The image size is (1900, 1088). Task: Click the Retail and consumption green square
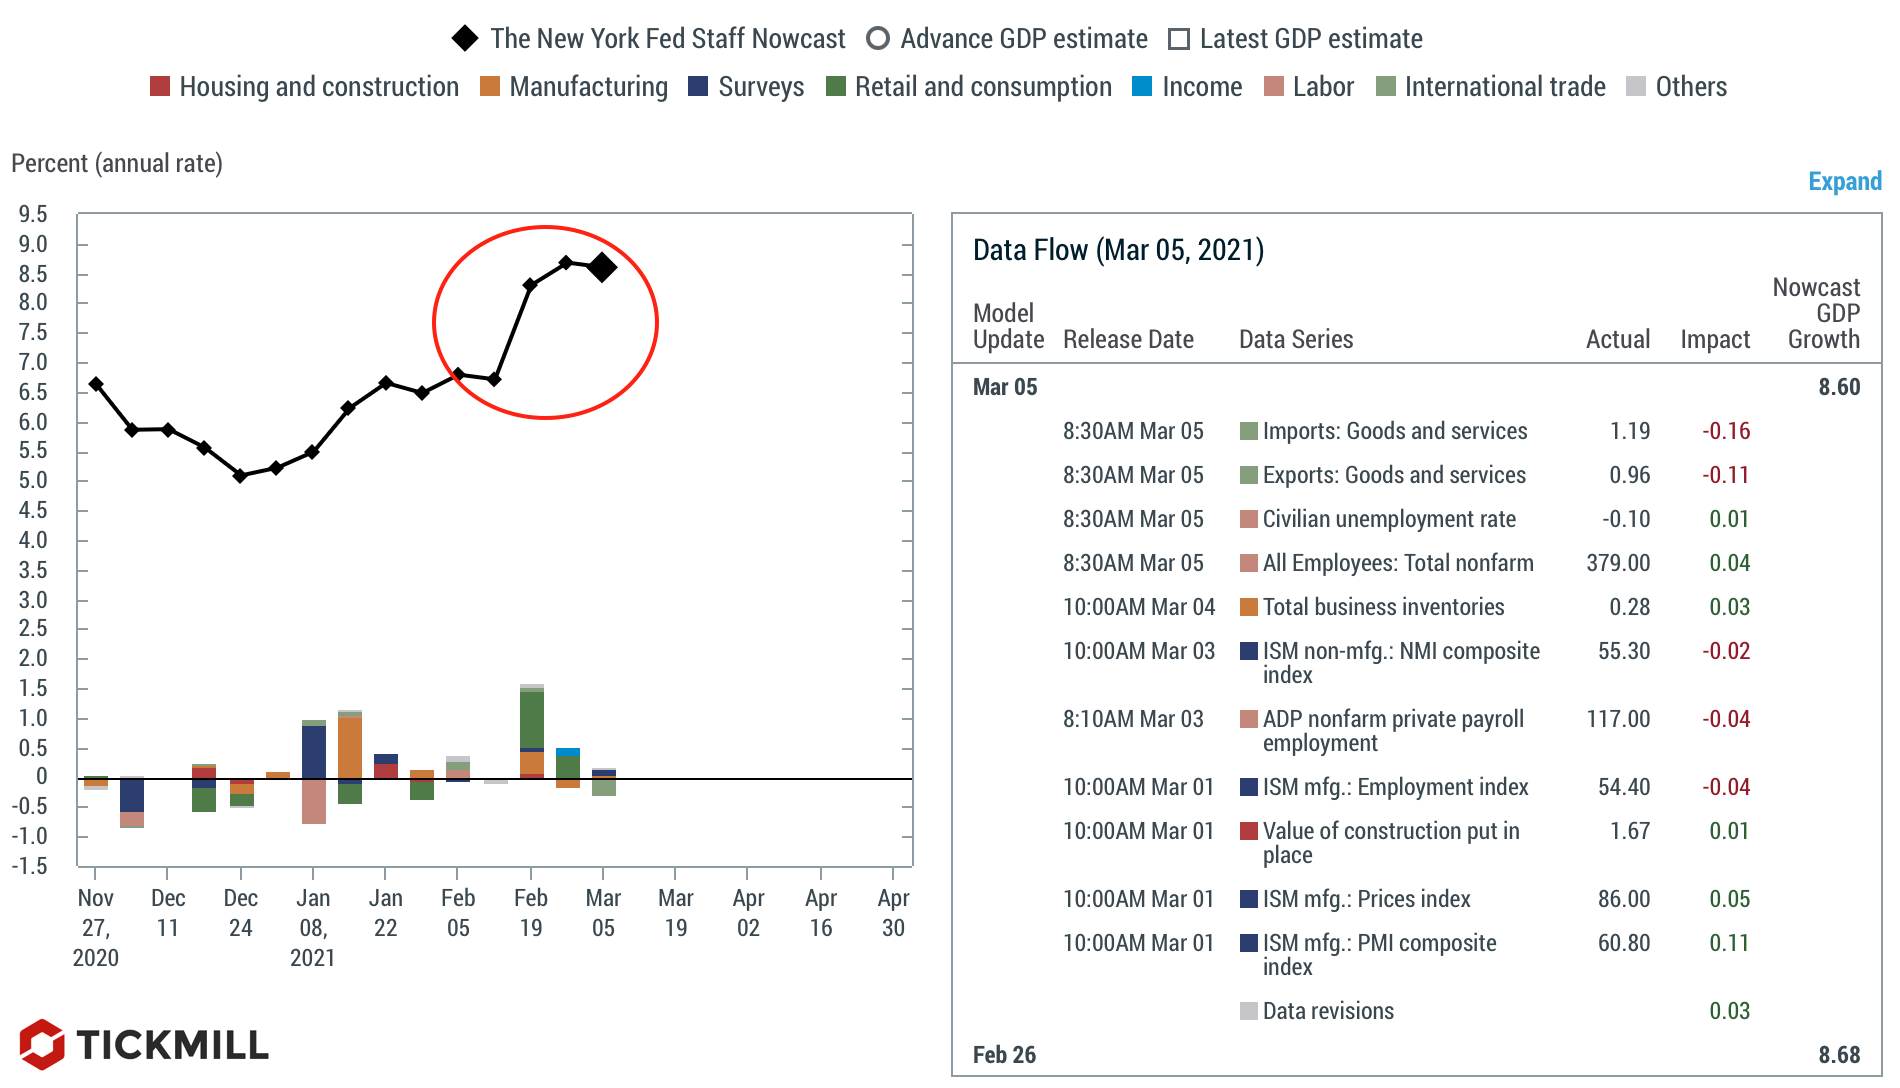tap(836, 87)
